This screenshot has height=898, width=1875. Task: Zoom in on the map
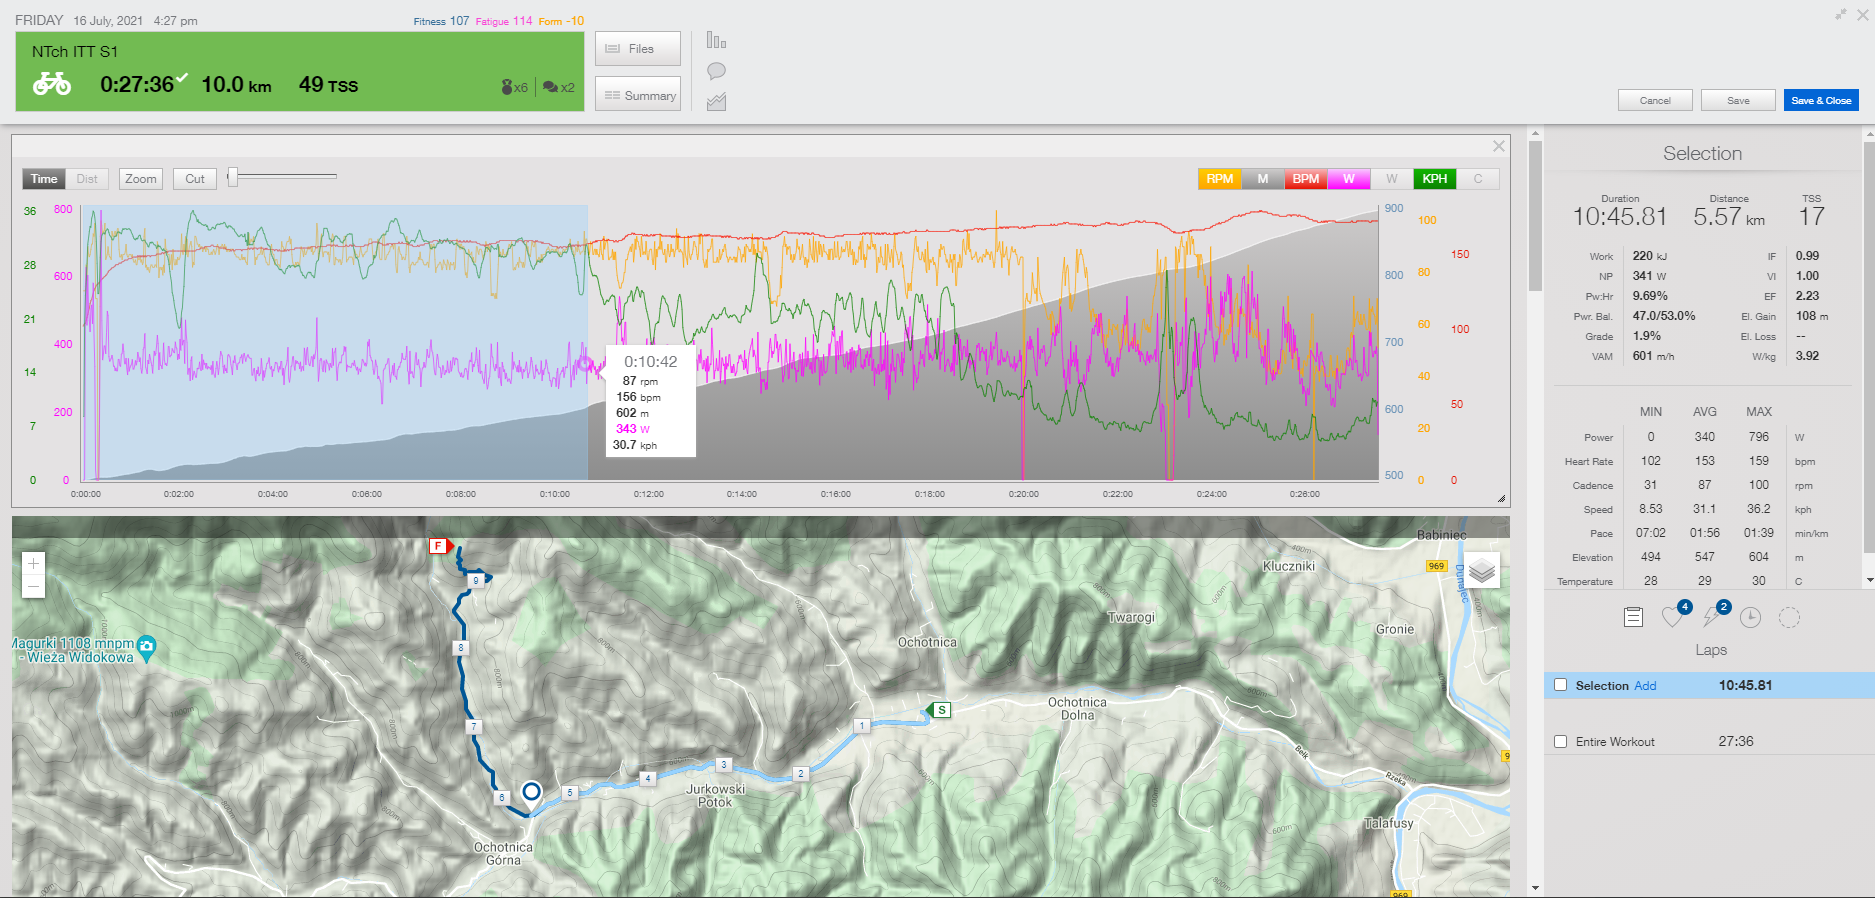point(33,564)
